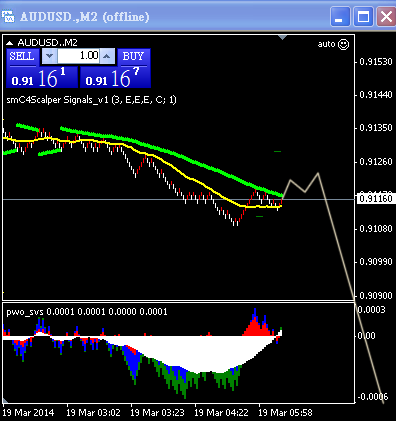Close the AUDUSD chart window

[x=386, y=16]
